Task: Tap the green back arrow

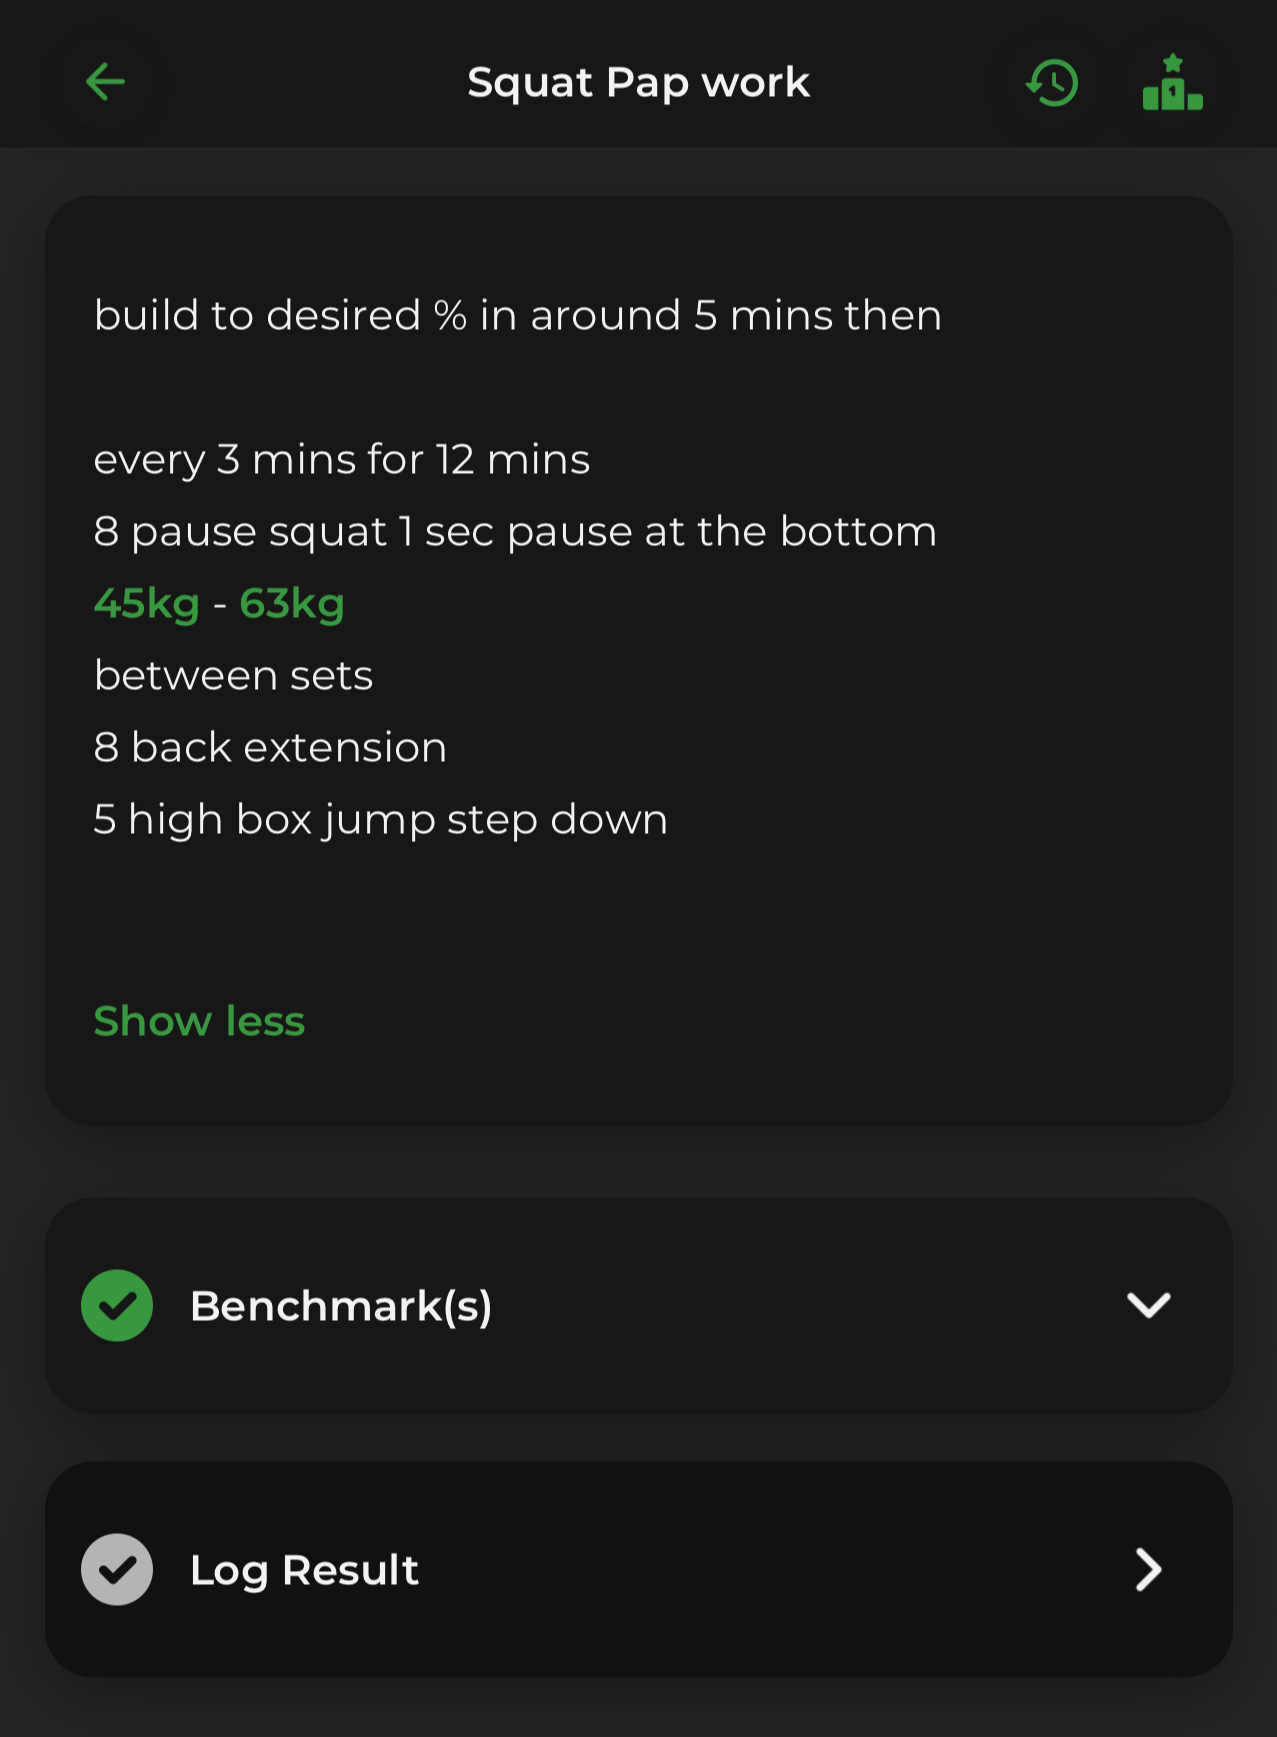Action: (x=105, y=82)
